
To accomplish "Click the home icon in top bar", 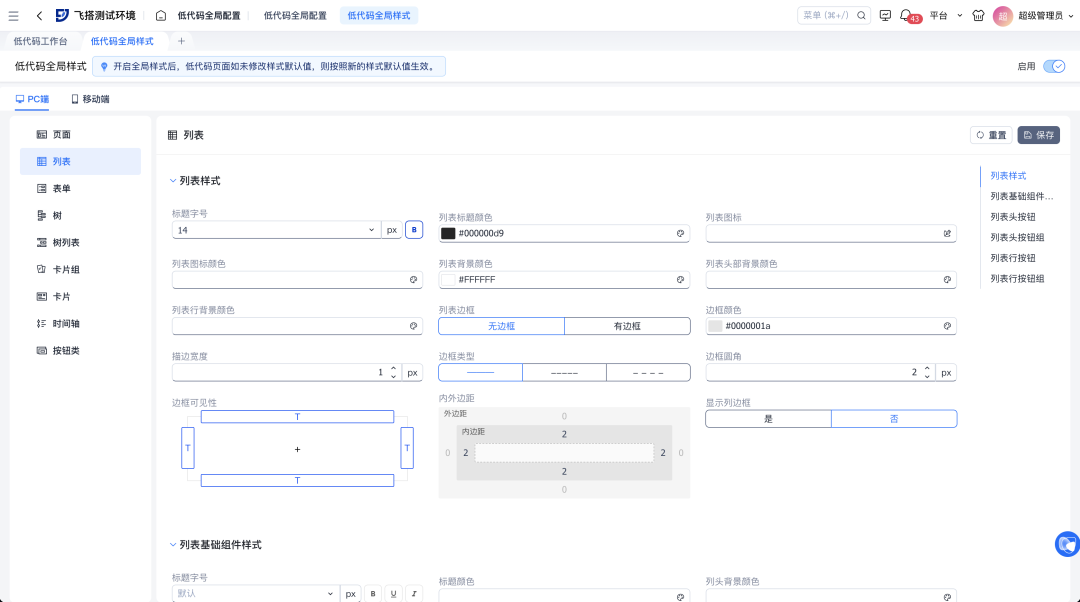I will pos(160,15).
